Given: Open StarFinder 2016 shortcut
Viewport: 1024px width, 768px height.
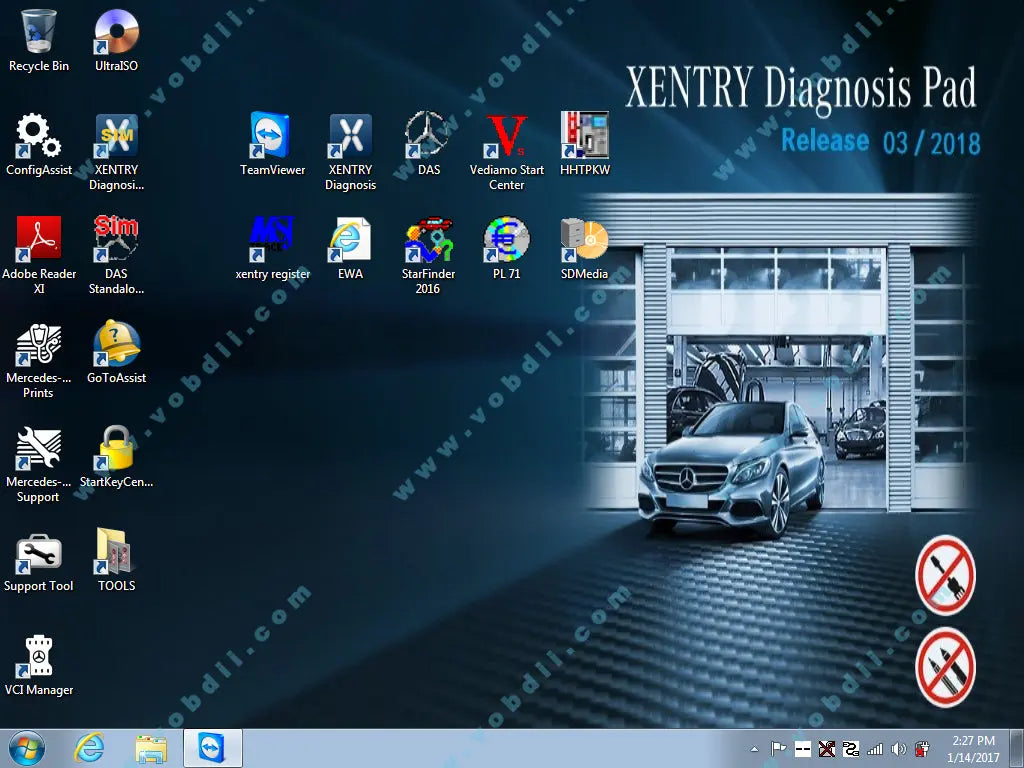Looking at the screenshot, I should pyautogui.click(x=428, y=241).
